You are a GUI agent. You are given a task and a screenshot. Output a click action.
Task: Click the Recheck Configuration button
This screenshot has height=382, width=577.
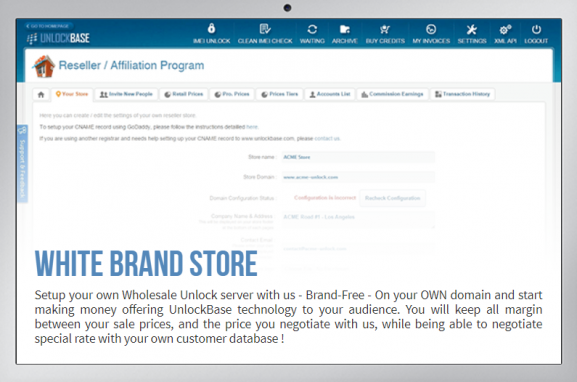coord(392,198)
